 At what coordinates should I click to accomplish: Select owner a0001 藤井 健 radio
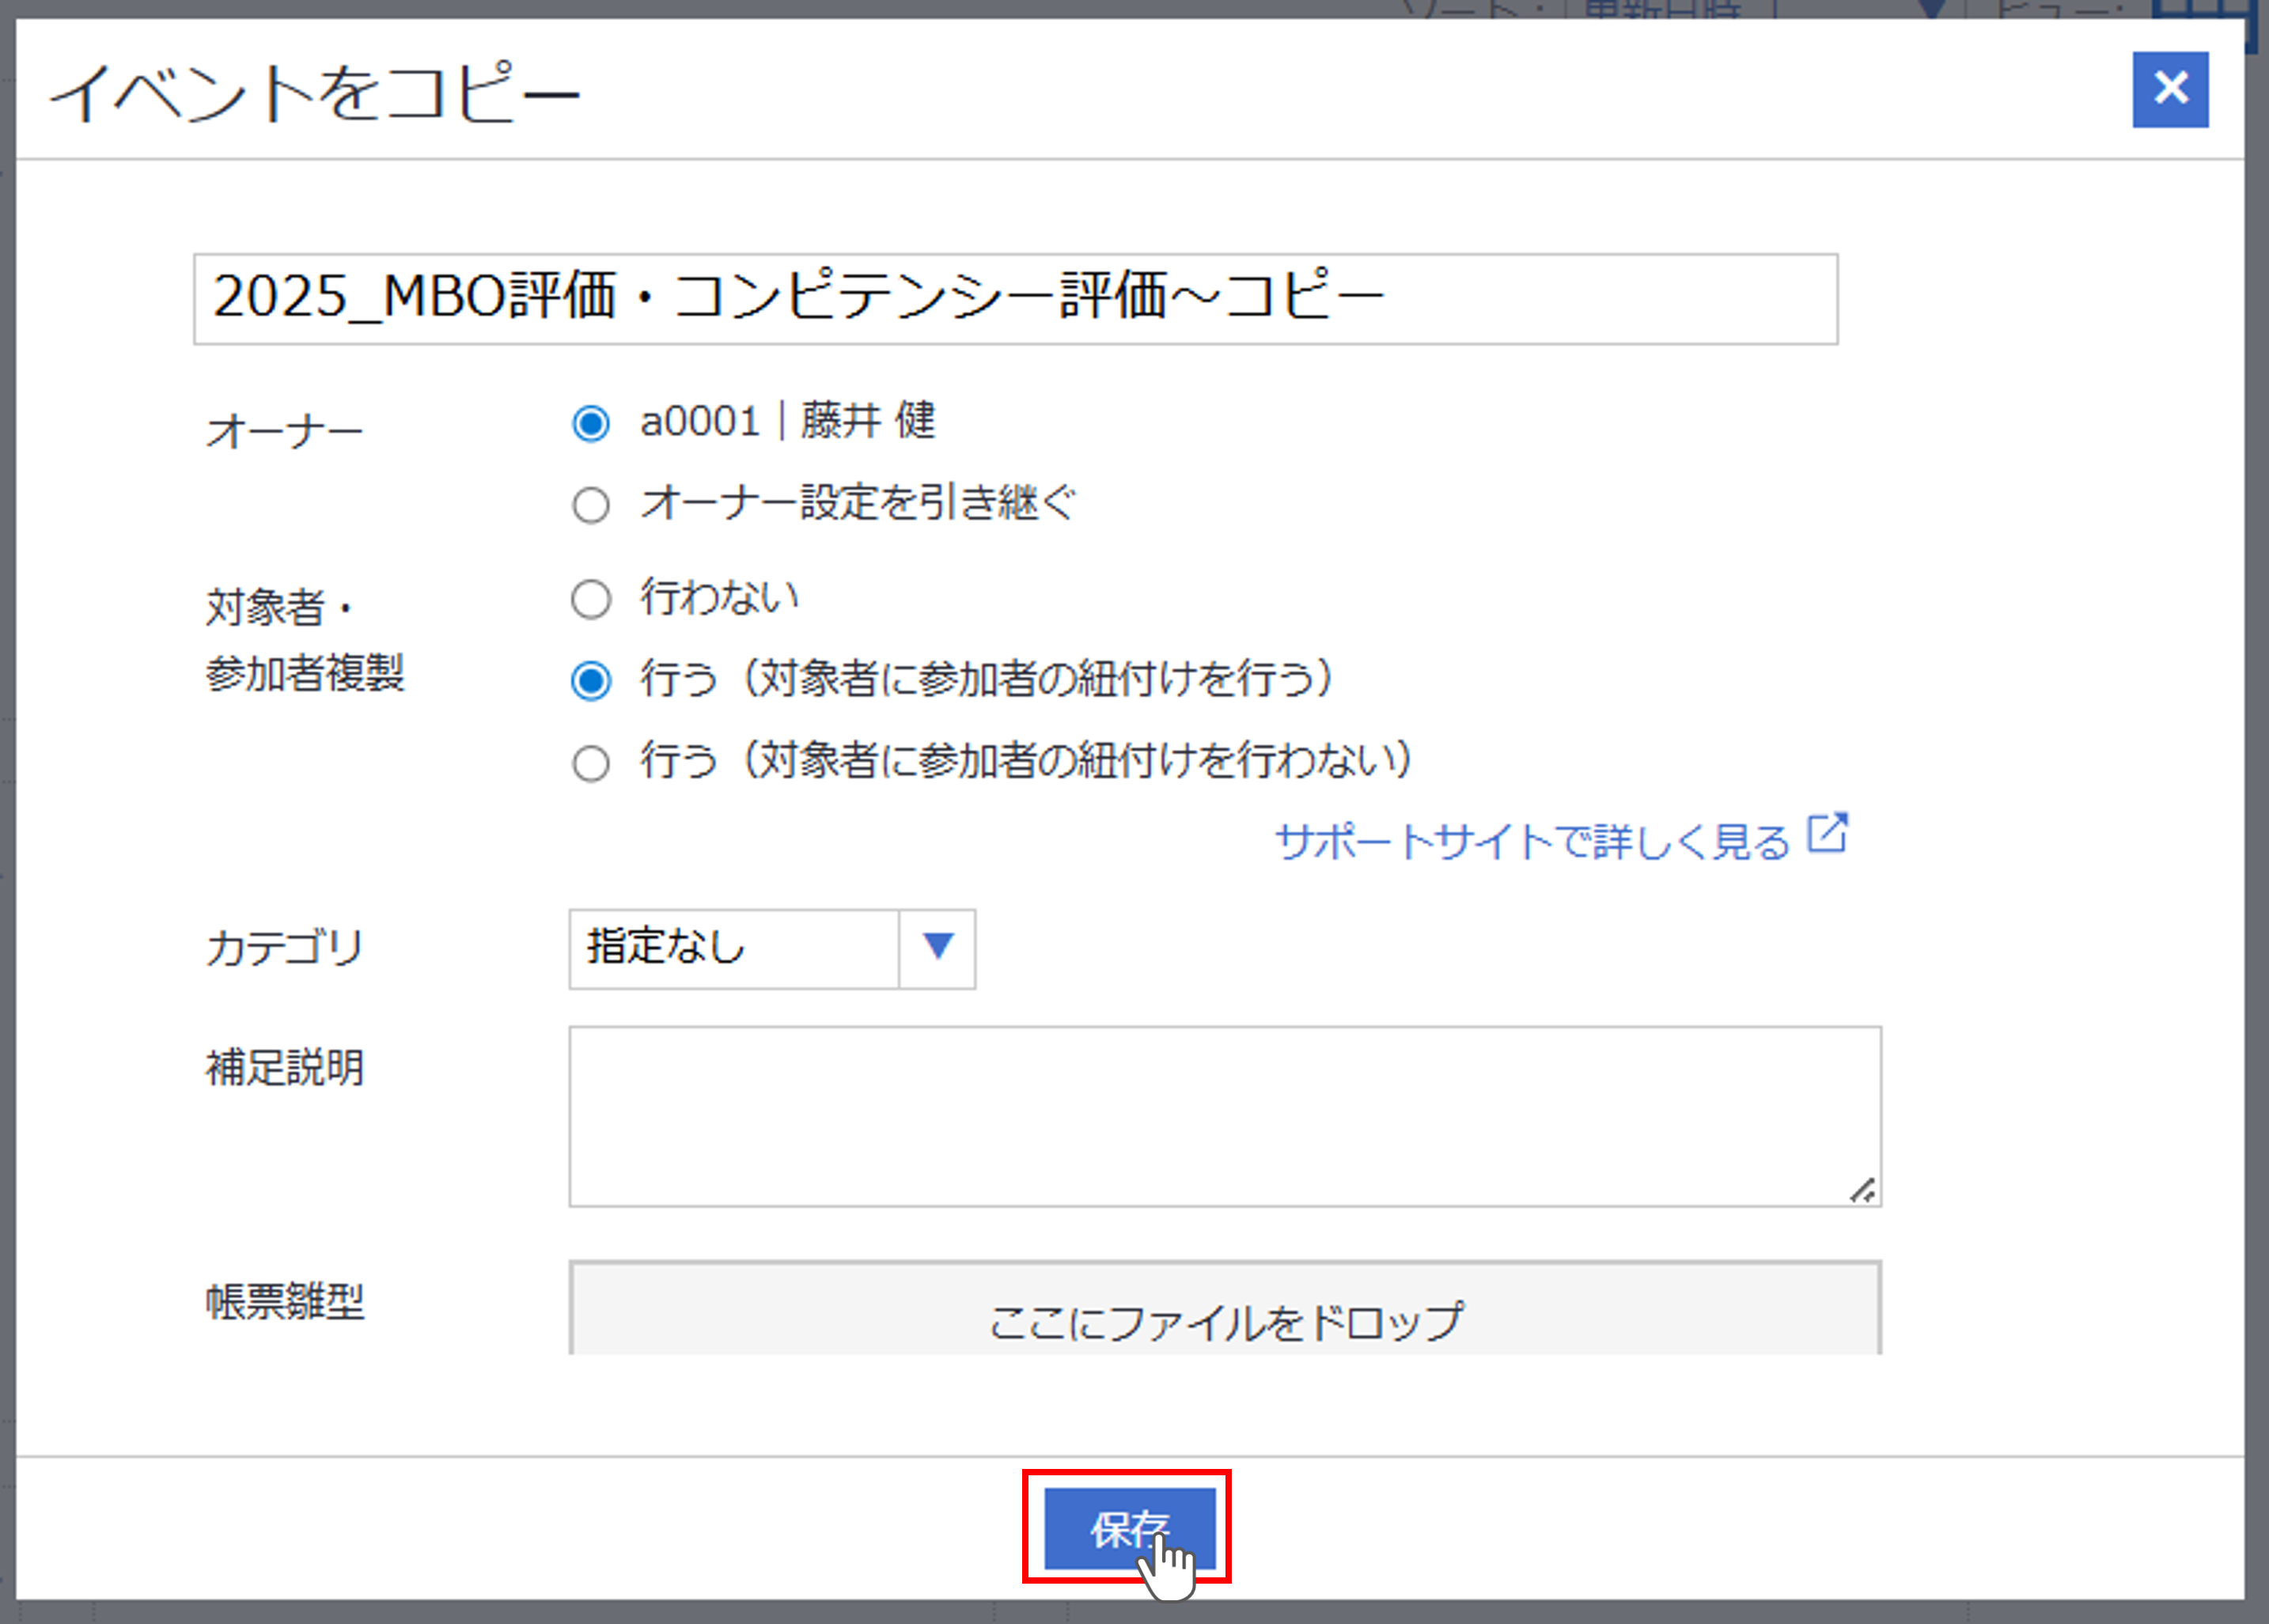point(590,423)
